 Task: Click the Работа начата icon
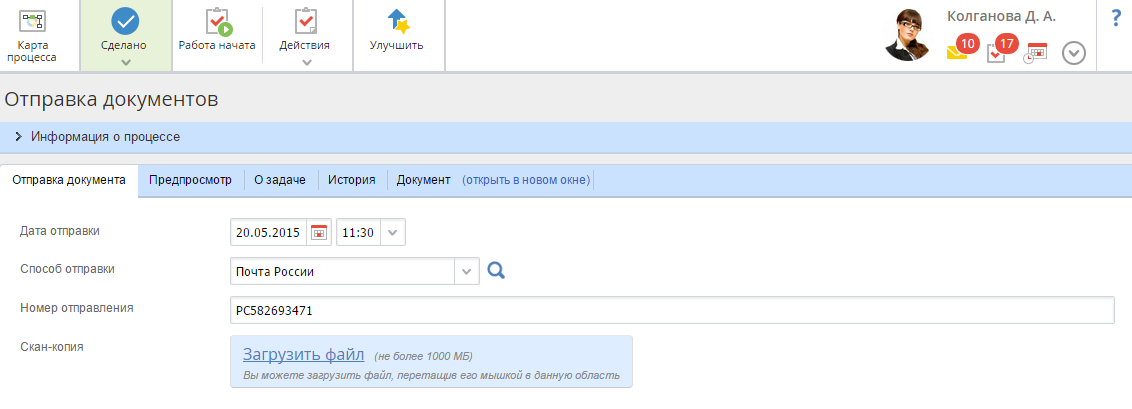pyautogui.click(x=217, y=22)
